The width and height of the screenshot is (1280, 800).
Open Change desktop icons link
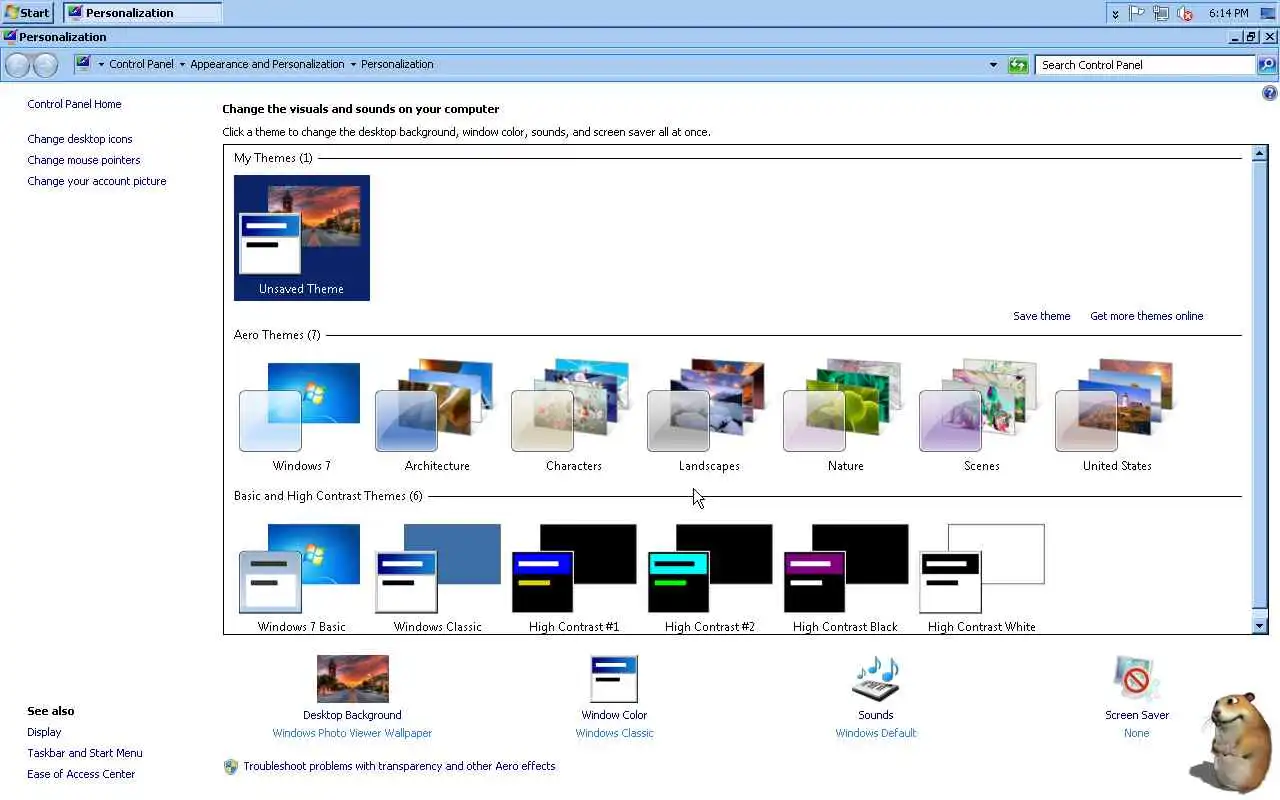point(80,139)
